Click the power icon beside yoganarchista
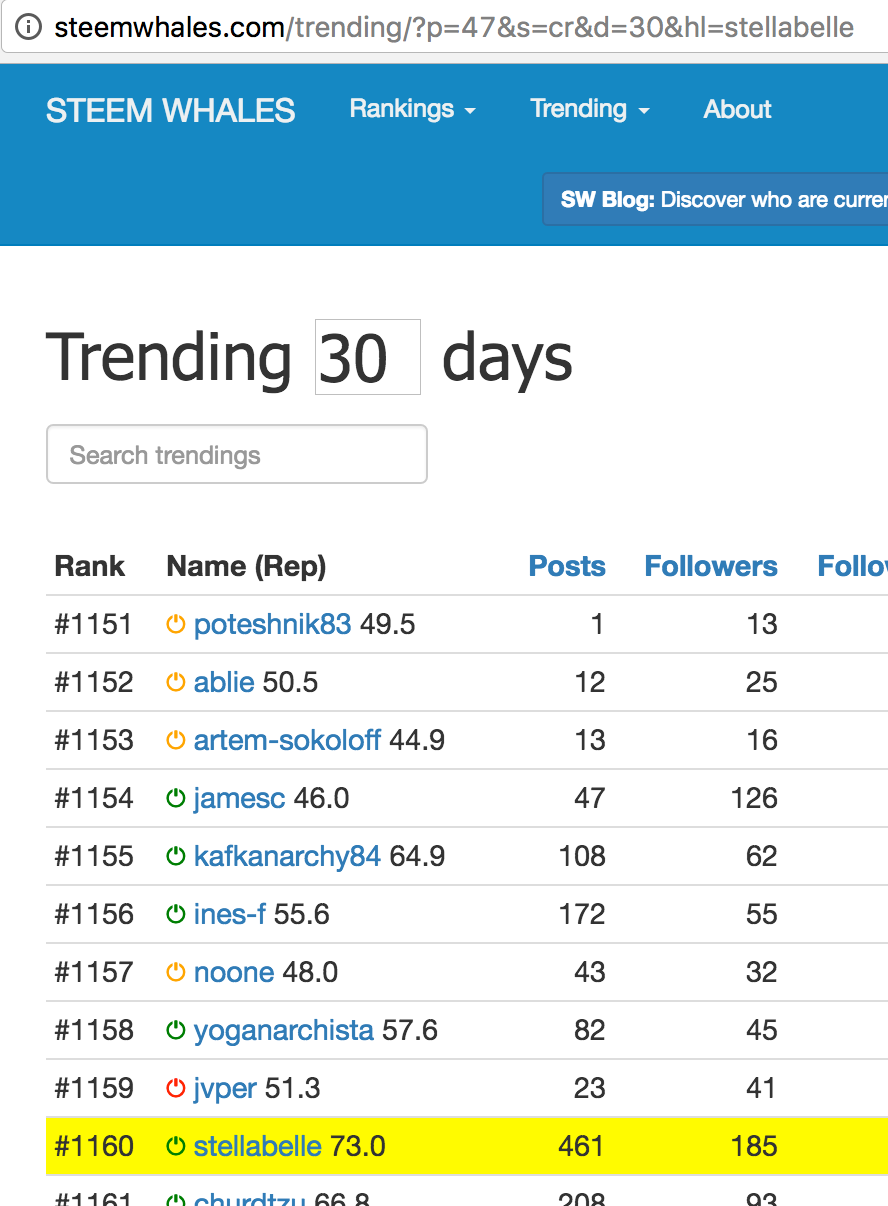888x1206 pixels. pyautogui.click(x=176, y=1031)
